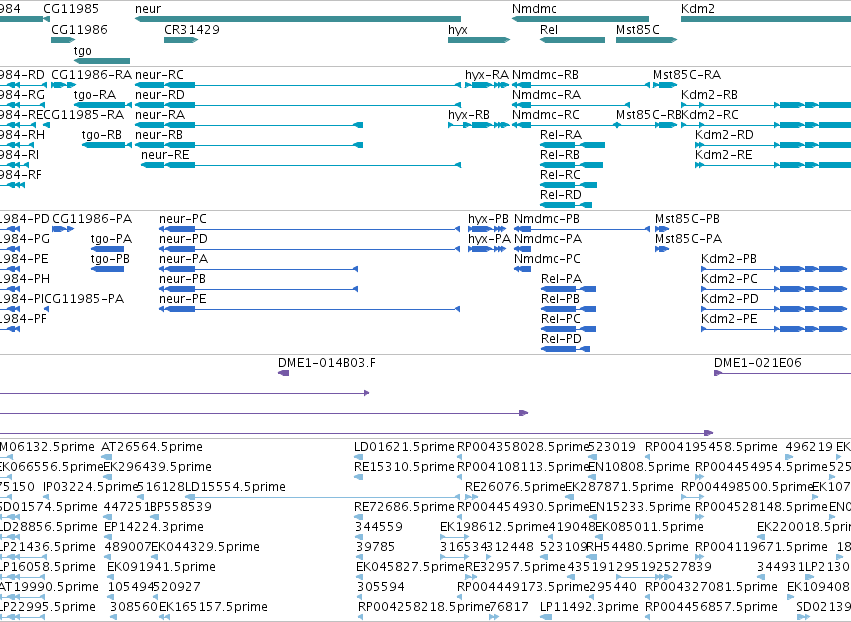Select transcript CG11985-RA
The image size is (851, 622).
coord(84,115)
